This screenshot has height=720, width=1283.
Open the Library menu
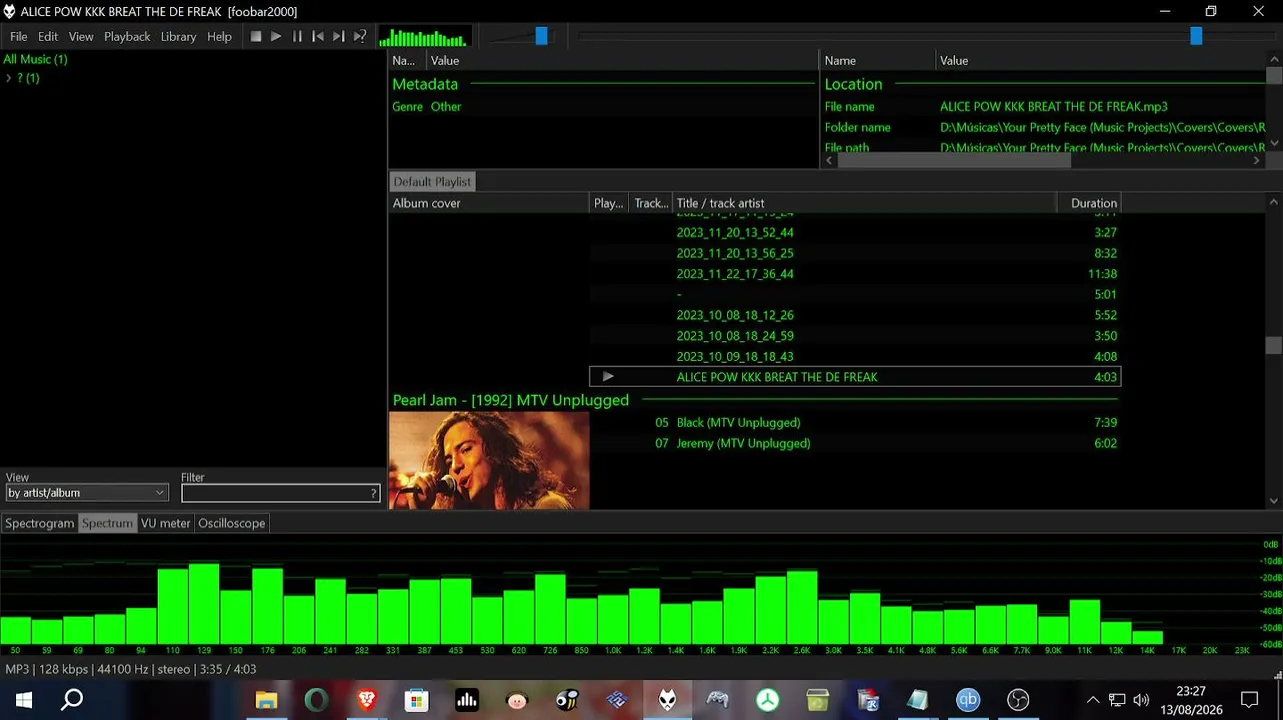pyautogui.click(x=178, y=37)
